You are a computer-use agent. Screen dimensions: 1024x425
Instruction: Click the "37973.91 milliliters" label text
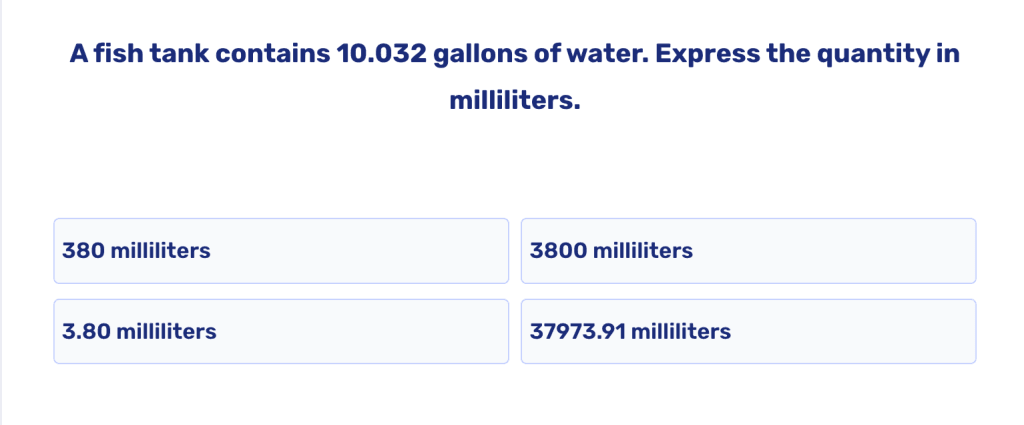click(x=630, y=331)
